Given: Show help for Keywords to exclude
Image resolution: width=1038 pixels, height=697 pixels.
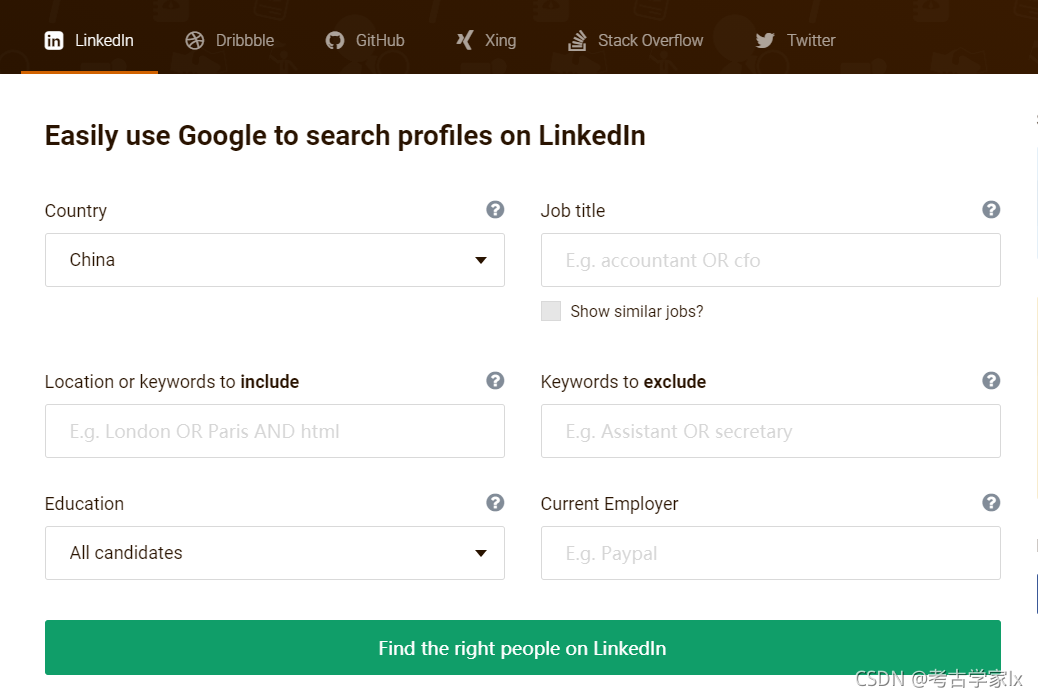Looking at the screenshot, I should click(991, 381).
